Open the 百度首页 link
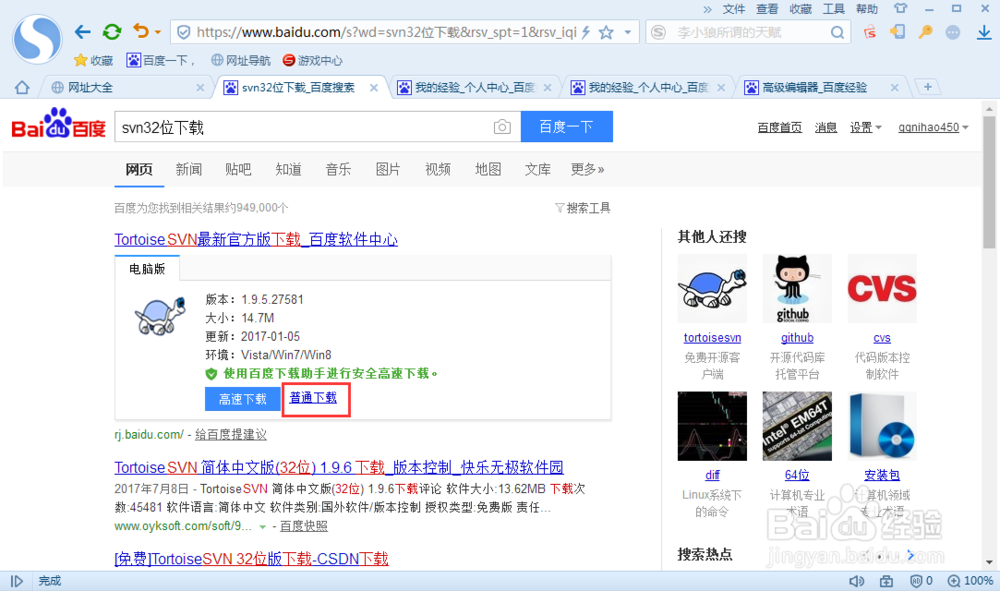This screenshot has height=591, width=1000. tap(779, 127)
